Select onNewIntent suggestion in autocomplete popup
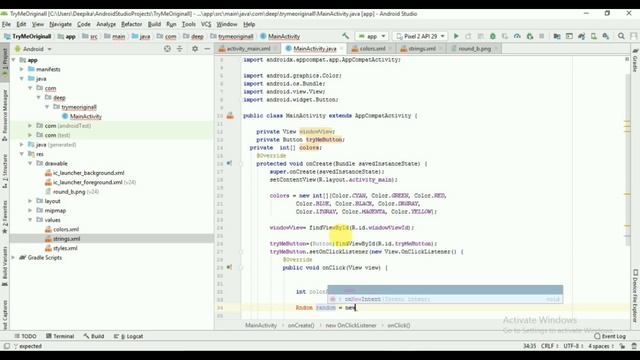 tap(445, 299)
